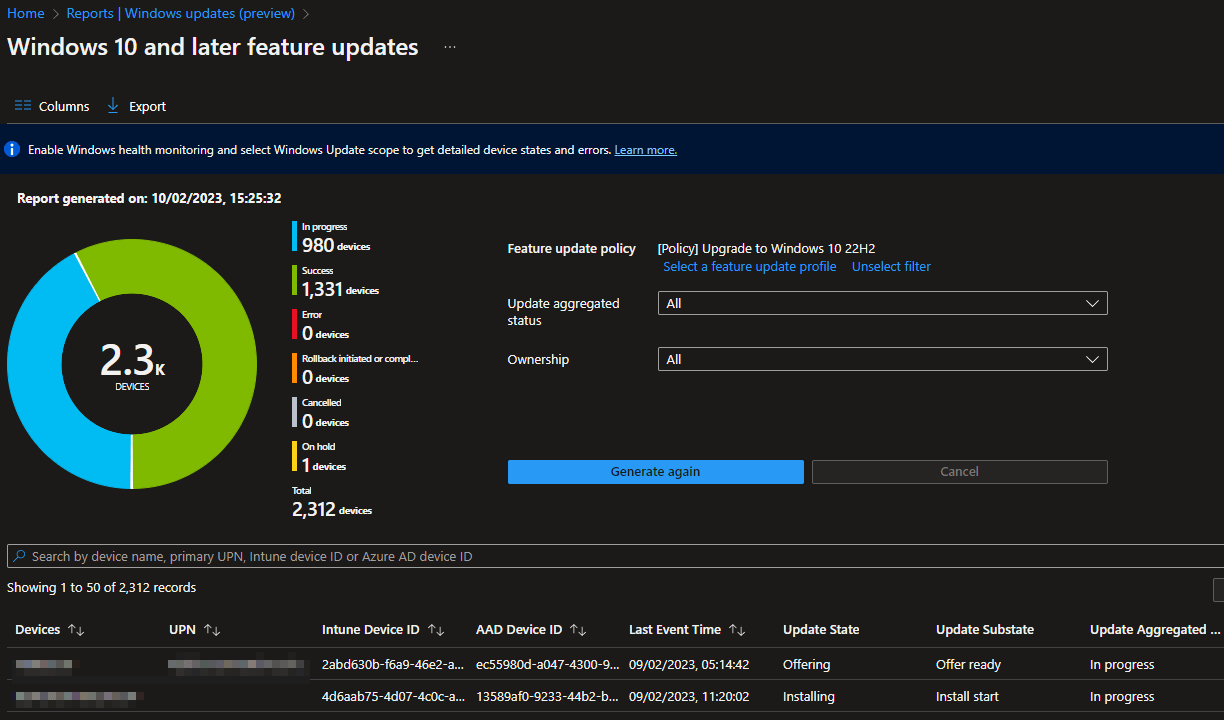
Task: Go to Home breadcrumb
Action: pyautogui.click(x=26, y=14)
